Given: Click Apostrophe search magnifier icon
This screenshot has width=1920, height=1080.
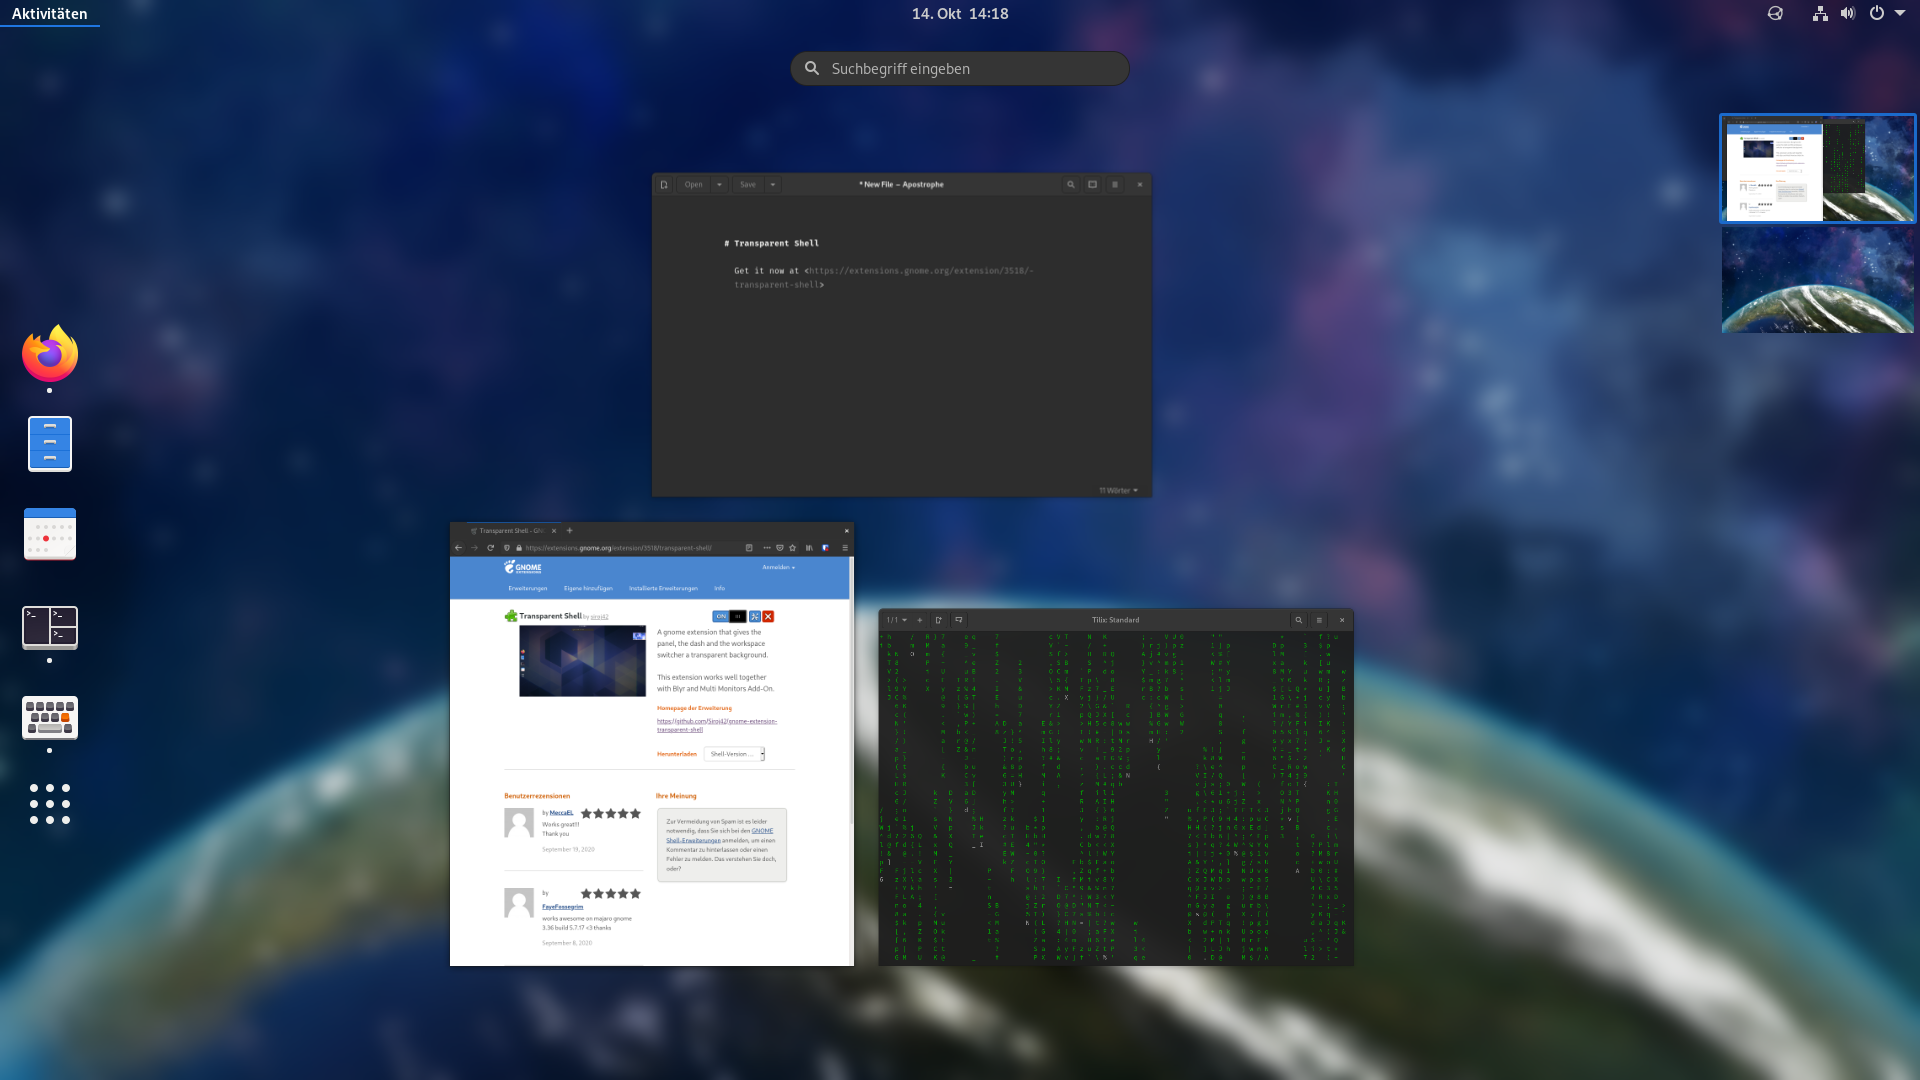Looking at the screenshot, I should pyautogui.click(x=1071, y=184).
